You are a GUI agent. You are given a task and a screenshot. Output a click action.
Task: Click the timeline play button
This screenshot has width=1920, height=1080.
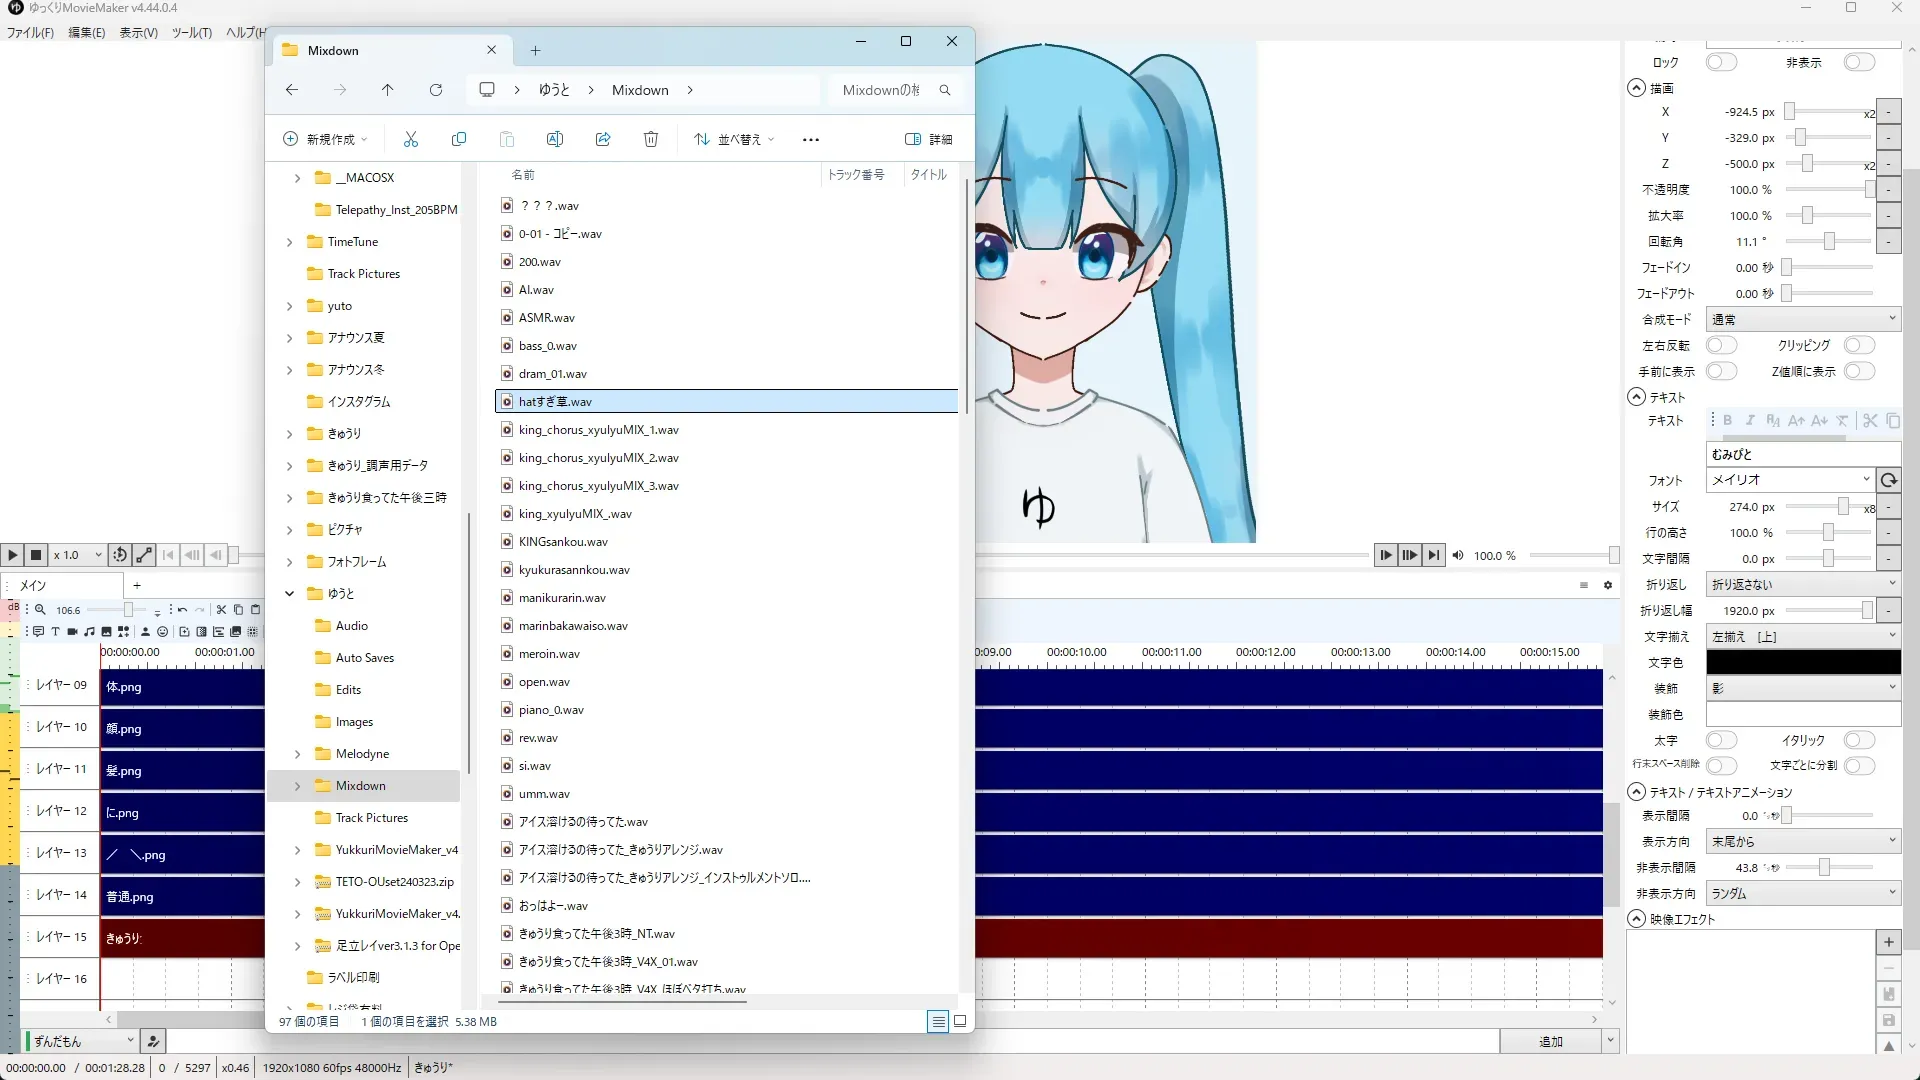click(12, 555)
